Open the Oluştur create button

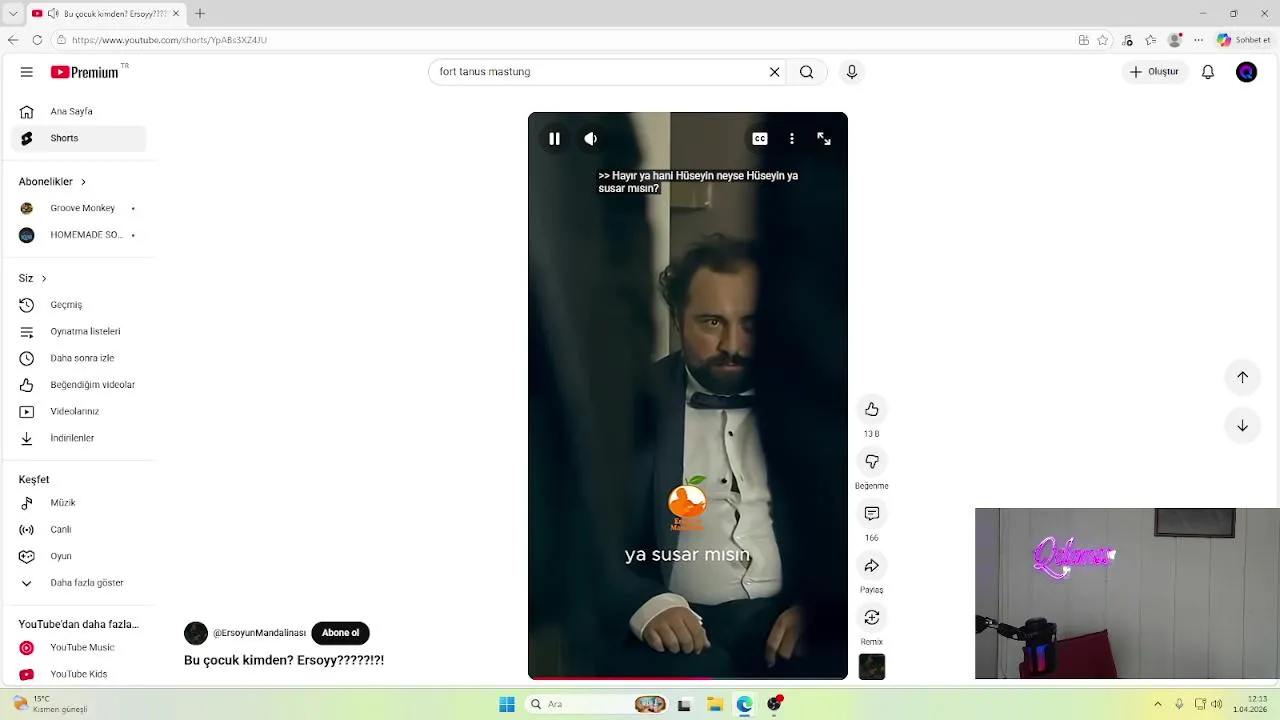pos(1155,72)
